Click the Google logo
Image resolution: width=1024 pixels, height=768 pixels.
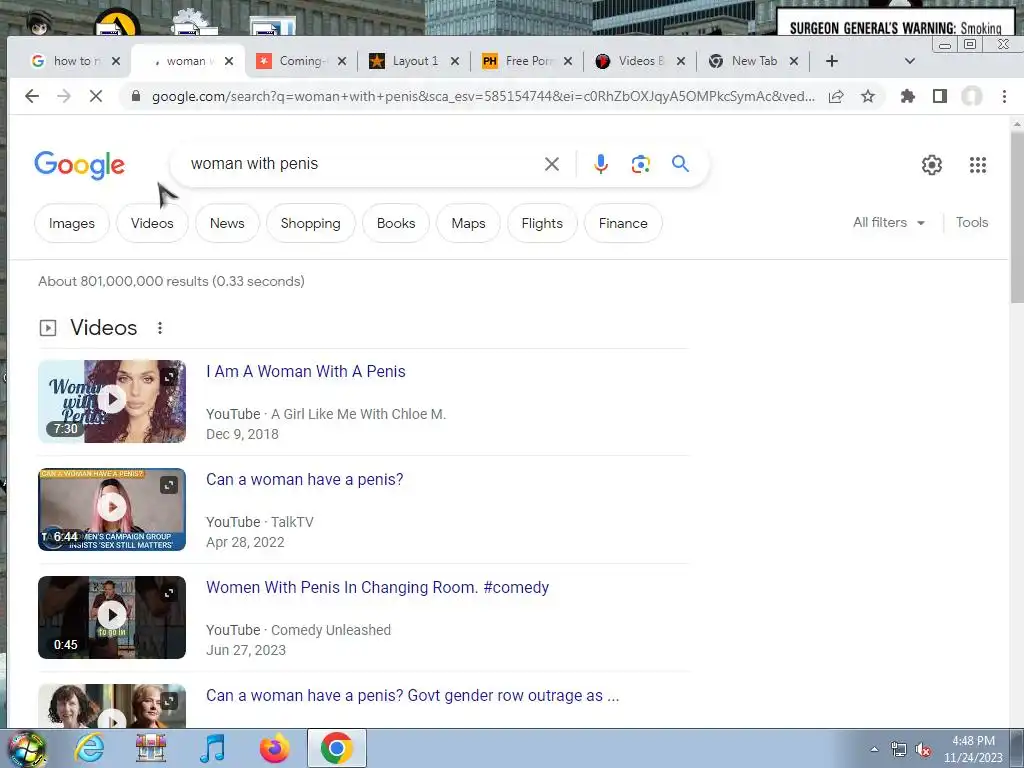79,165
